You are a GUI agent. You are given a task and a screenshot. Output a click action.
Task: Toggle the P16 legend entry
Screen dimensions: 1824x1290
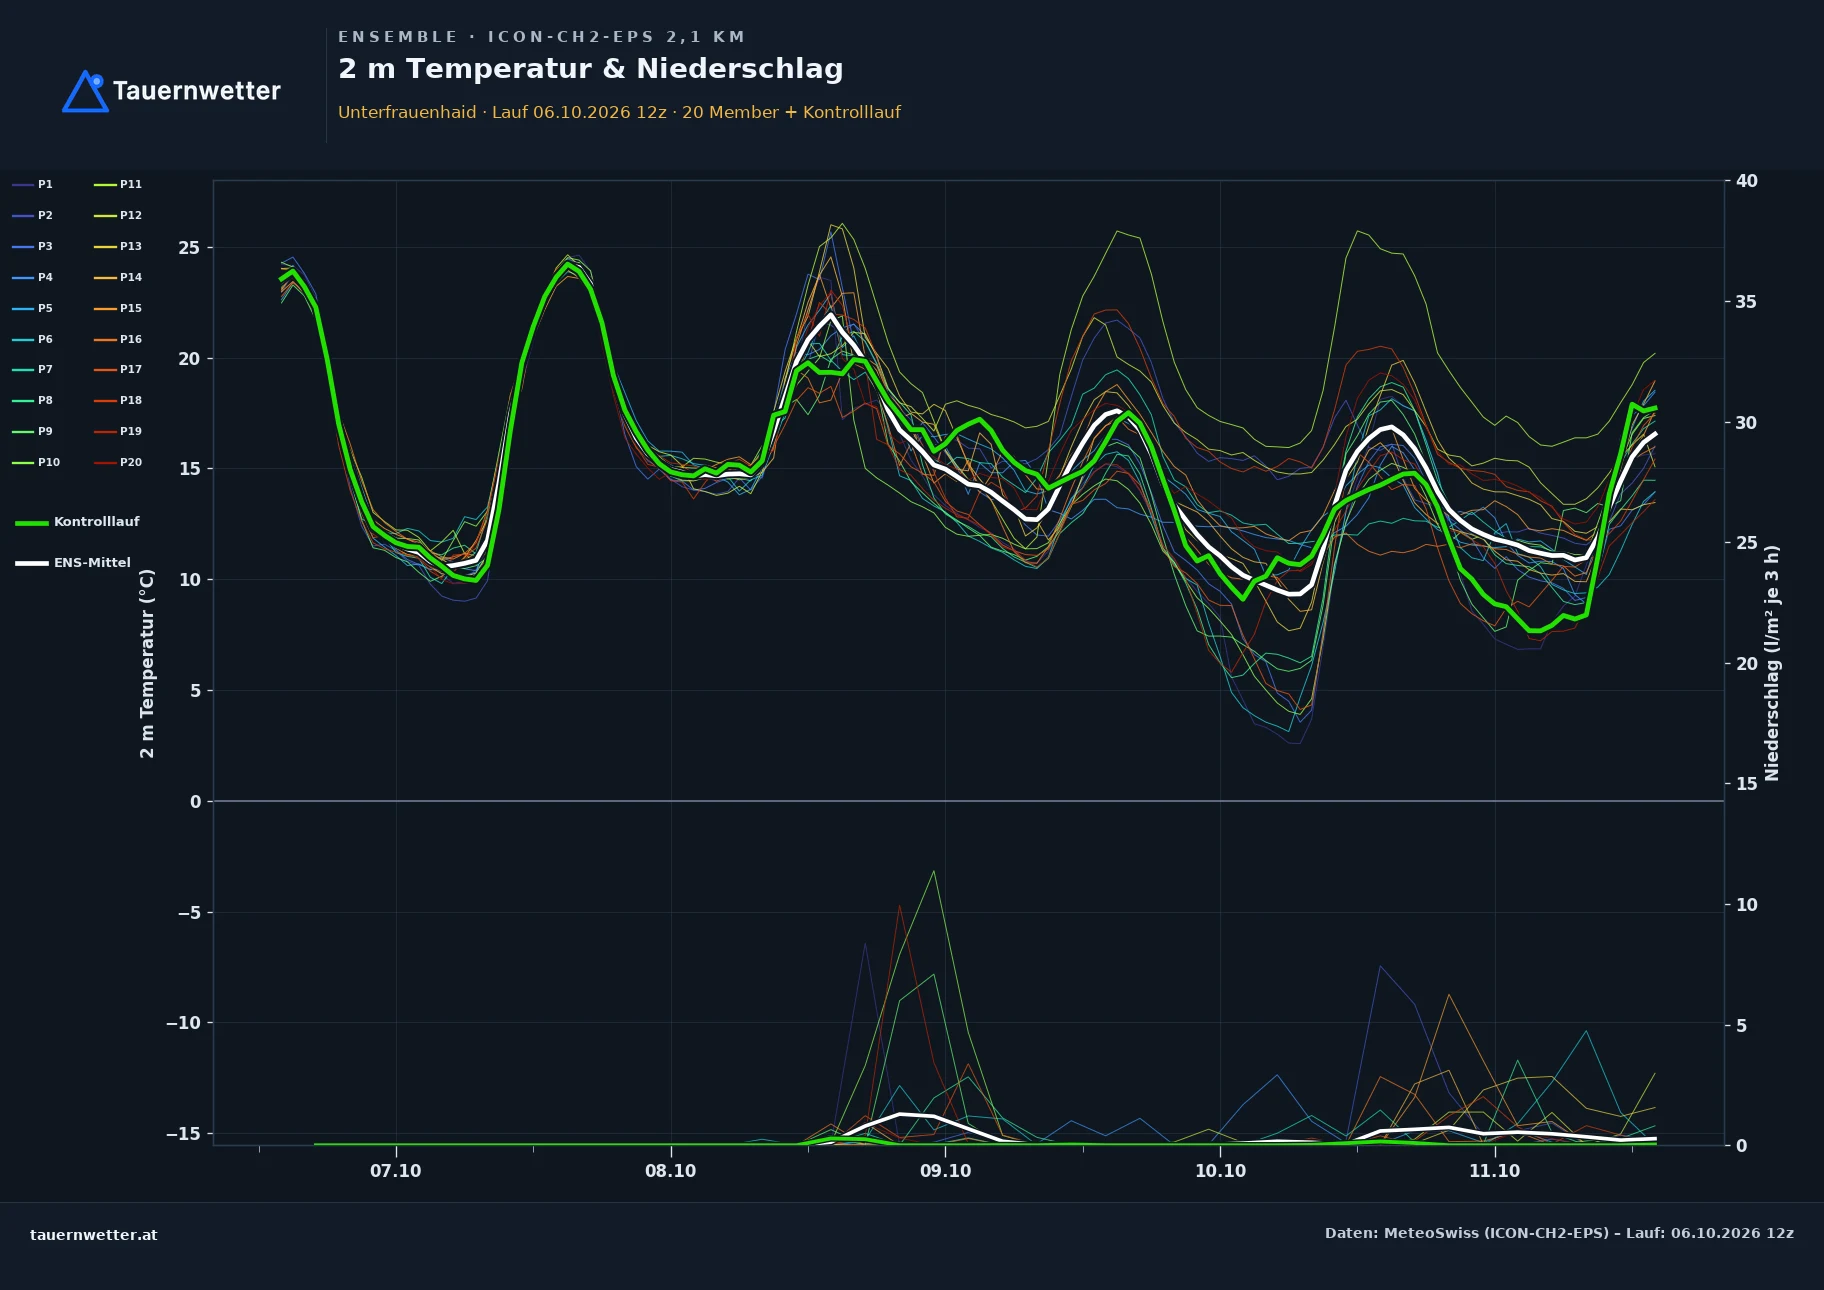[118, 339]
